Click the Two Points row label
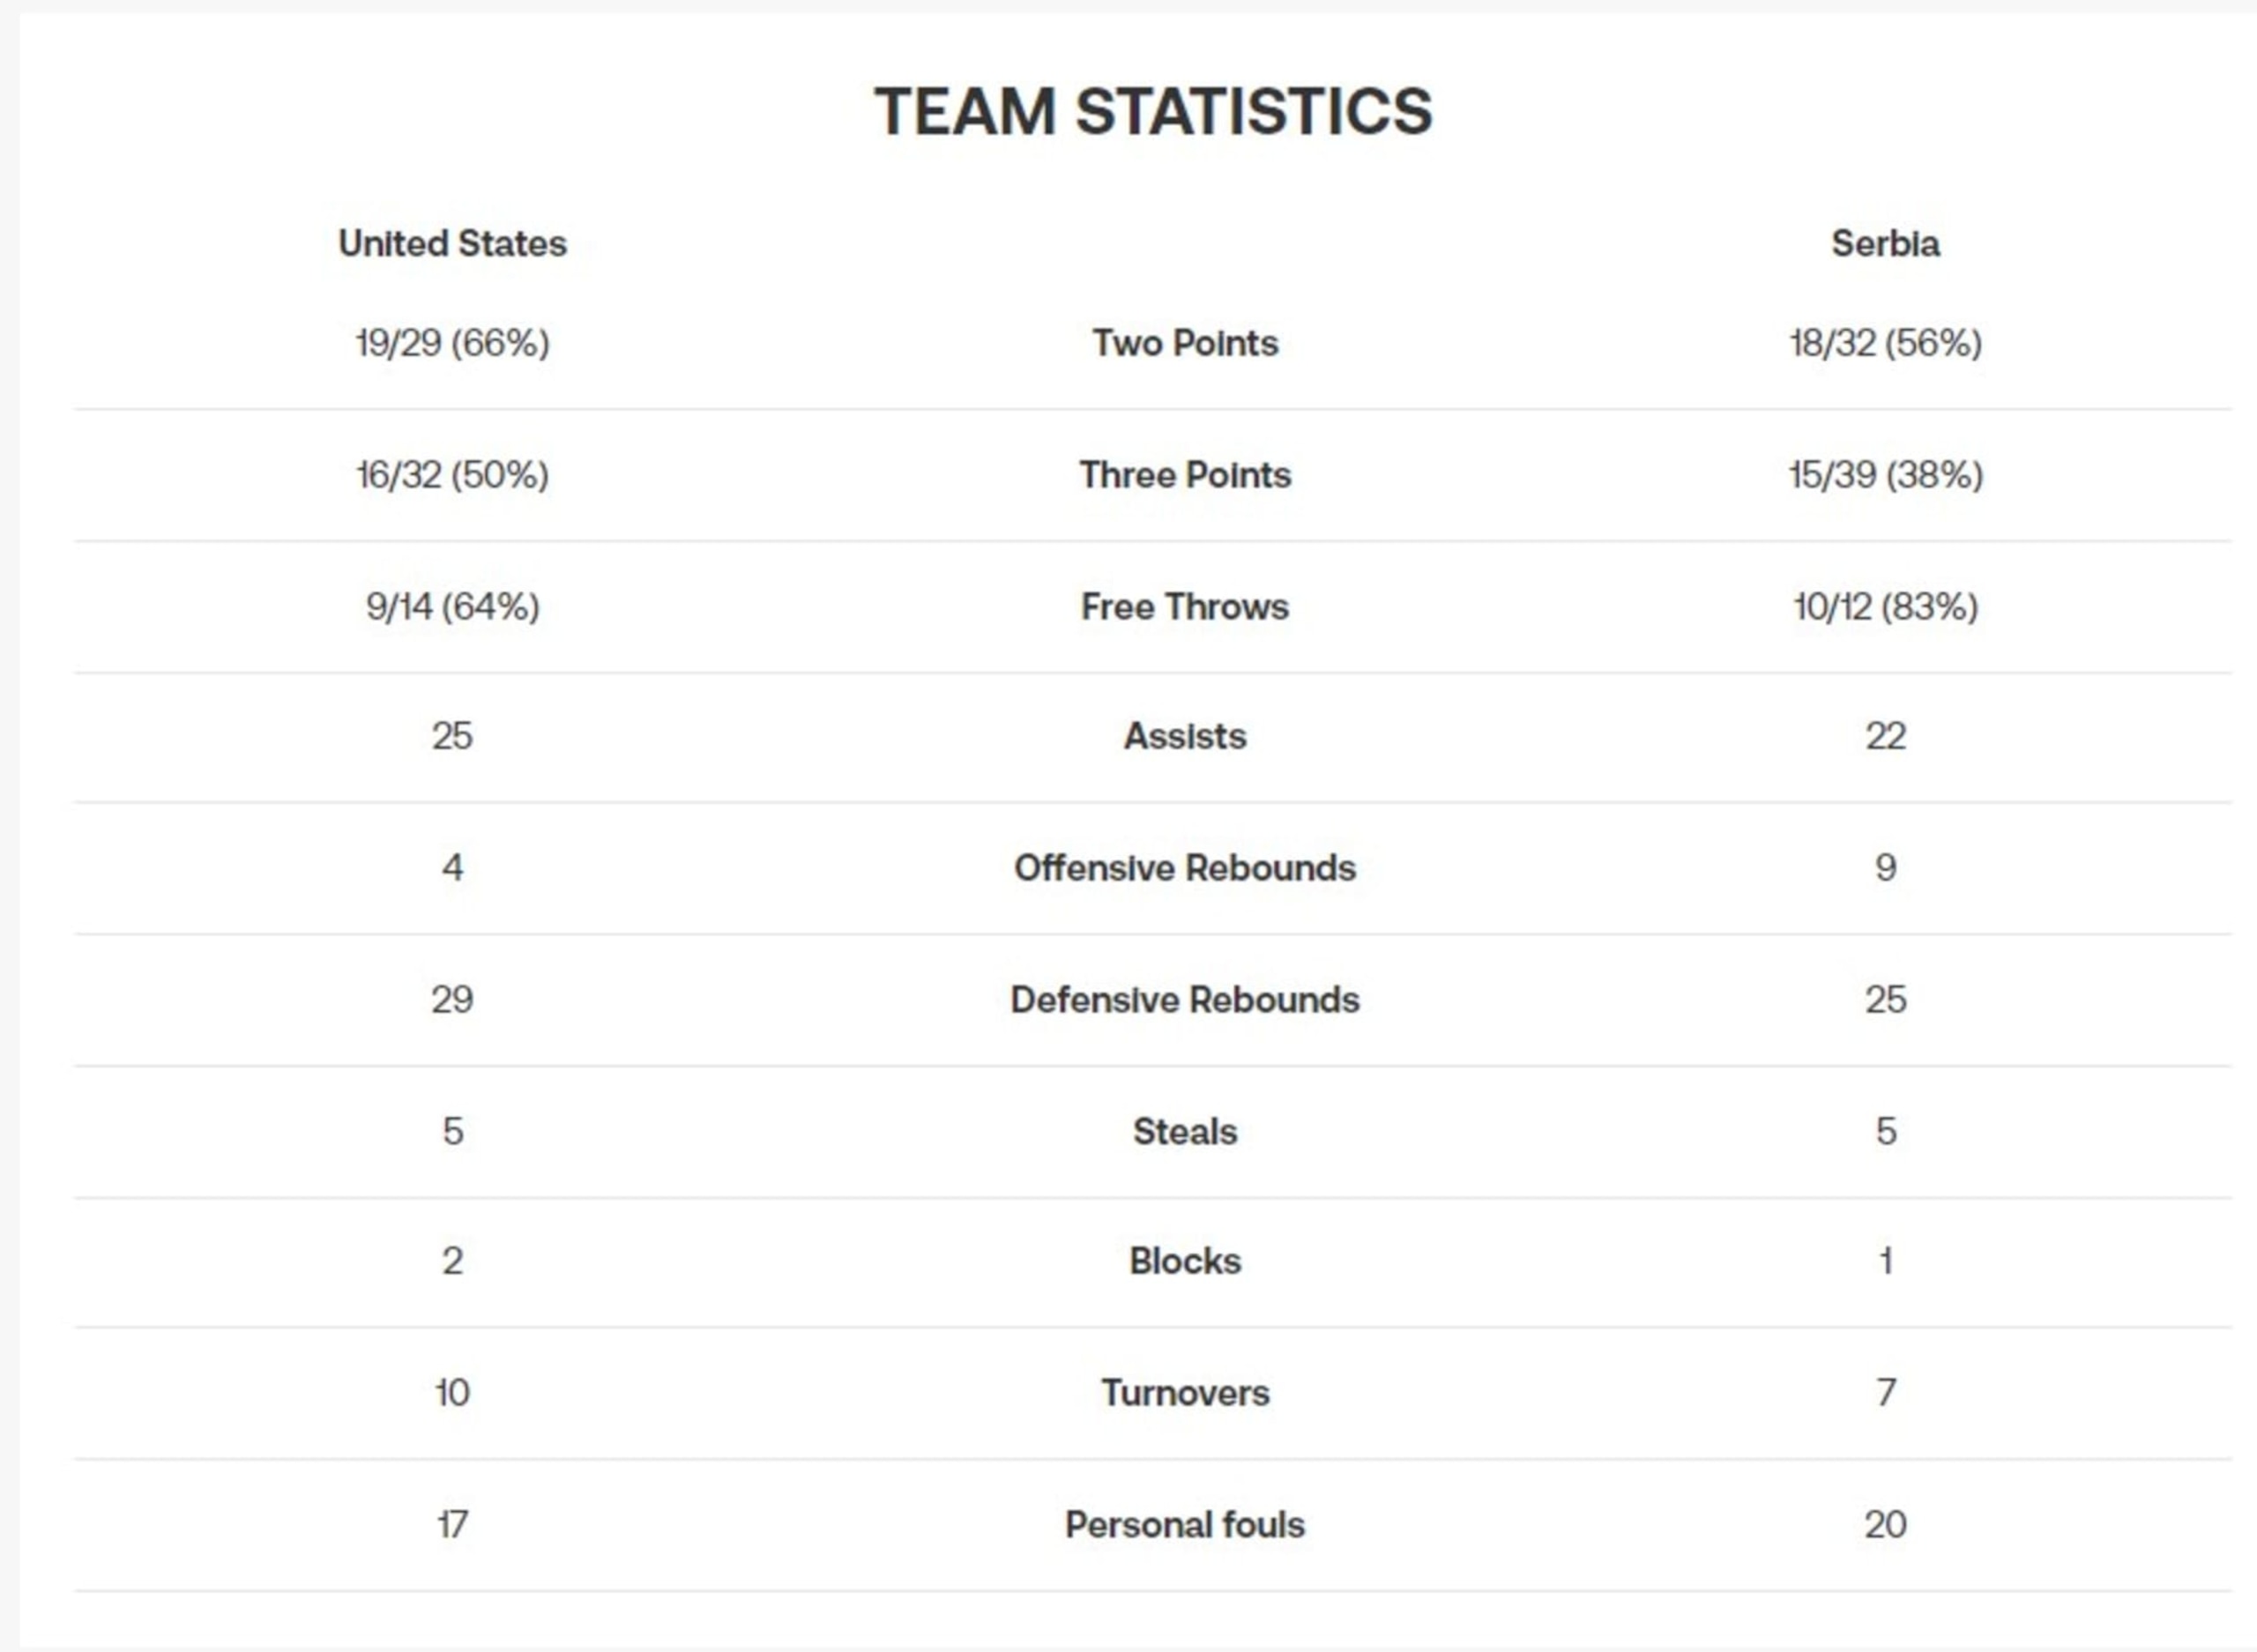The width and height of the screenshot is (2257, 1652). pos(1185,343)
